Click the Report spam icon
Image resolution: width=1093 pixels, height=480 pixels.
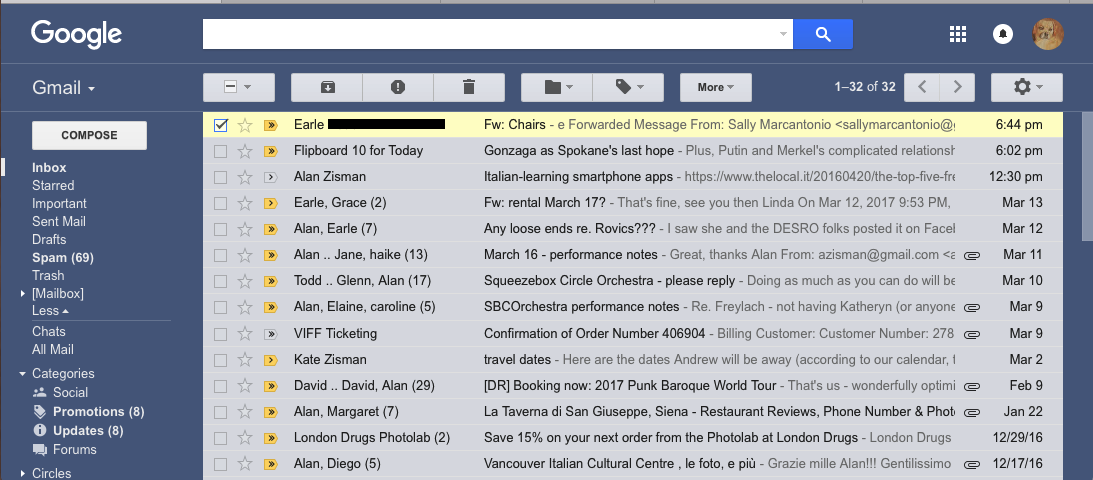pos(398,87)
